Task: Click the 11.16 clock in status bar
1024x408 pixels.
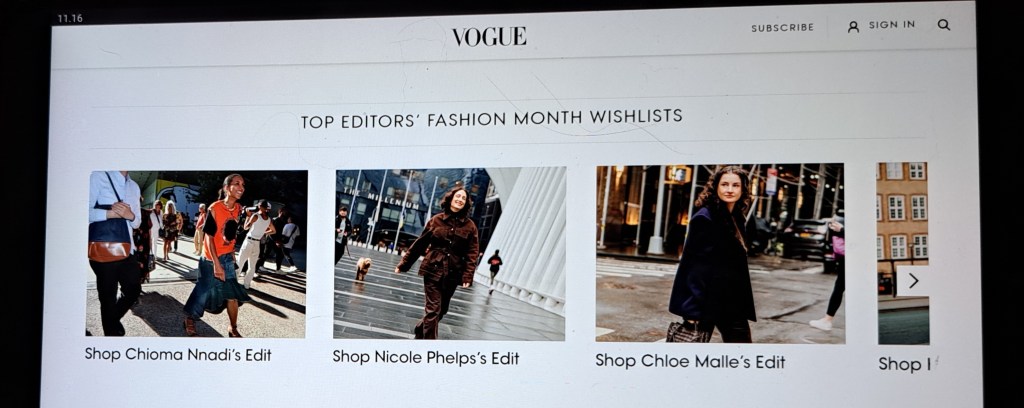Action: (70, 18)
